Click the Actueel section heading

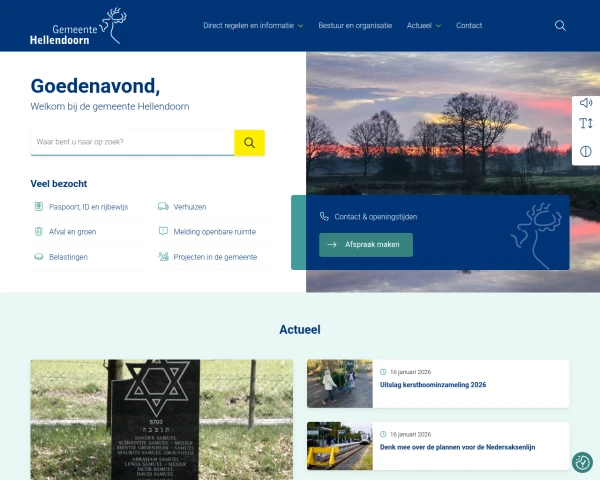click(300, 330)
